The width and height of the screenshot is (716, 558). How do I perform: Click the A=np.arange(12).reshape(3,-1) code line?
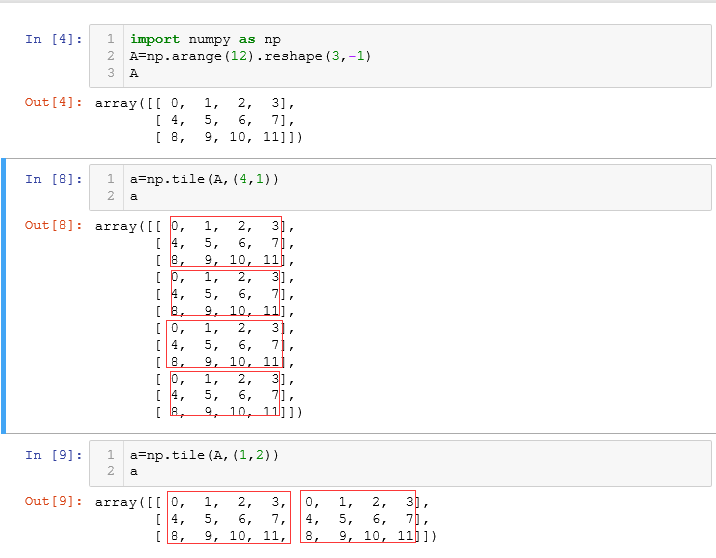click(x=250, y=56)
